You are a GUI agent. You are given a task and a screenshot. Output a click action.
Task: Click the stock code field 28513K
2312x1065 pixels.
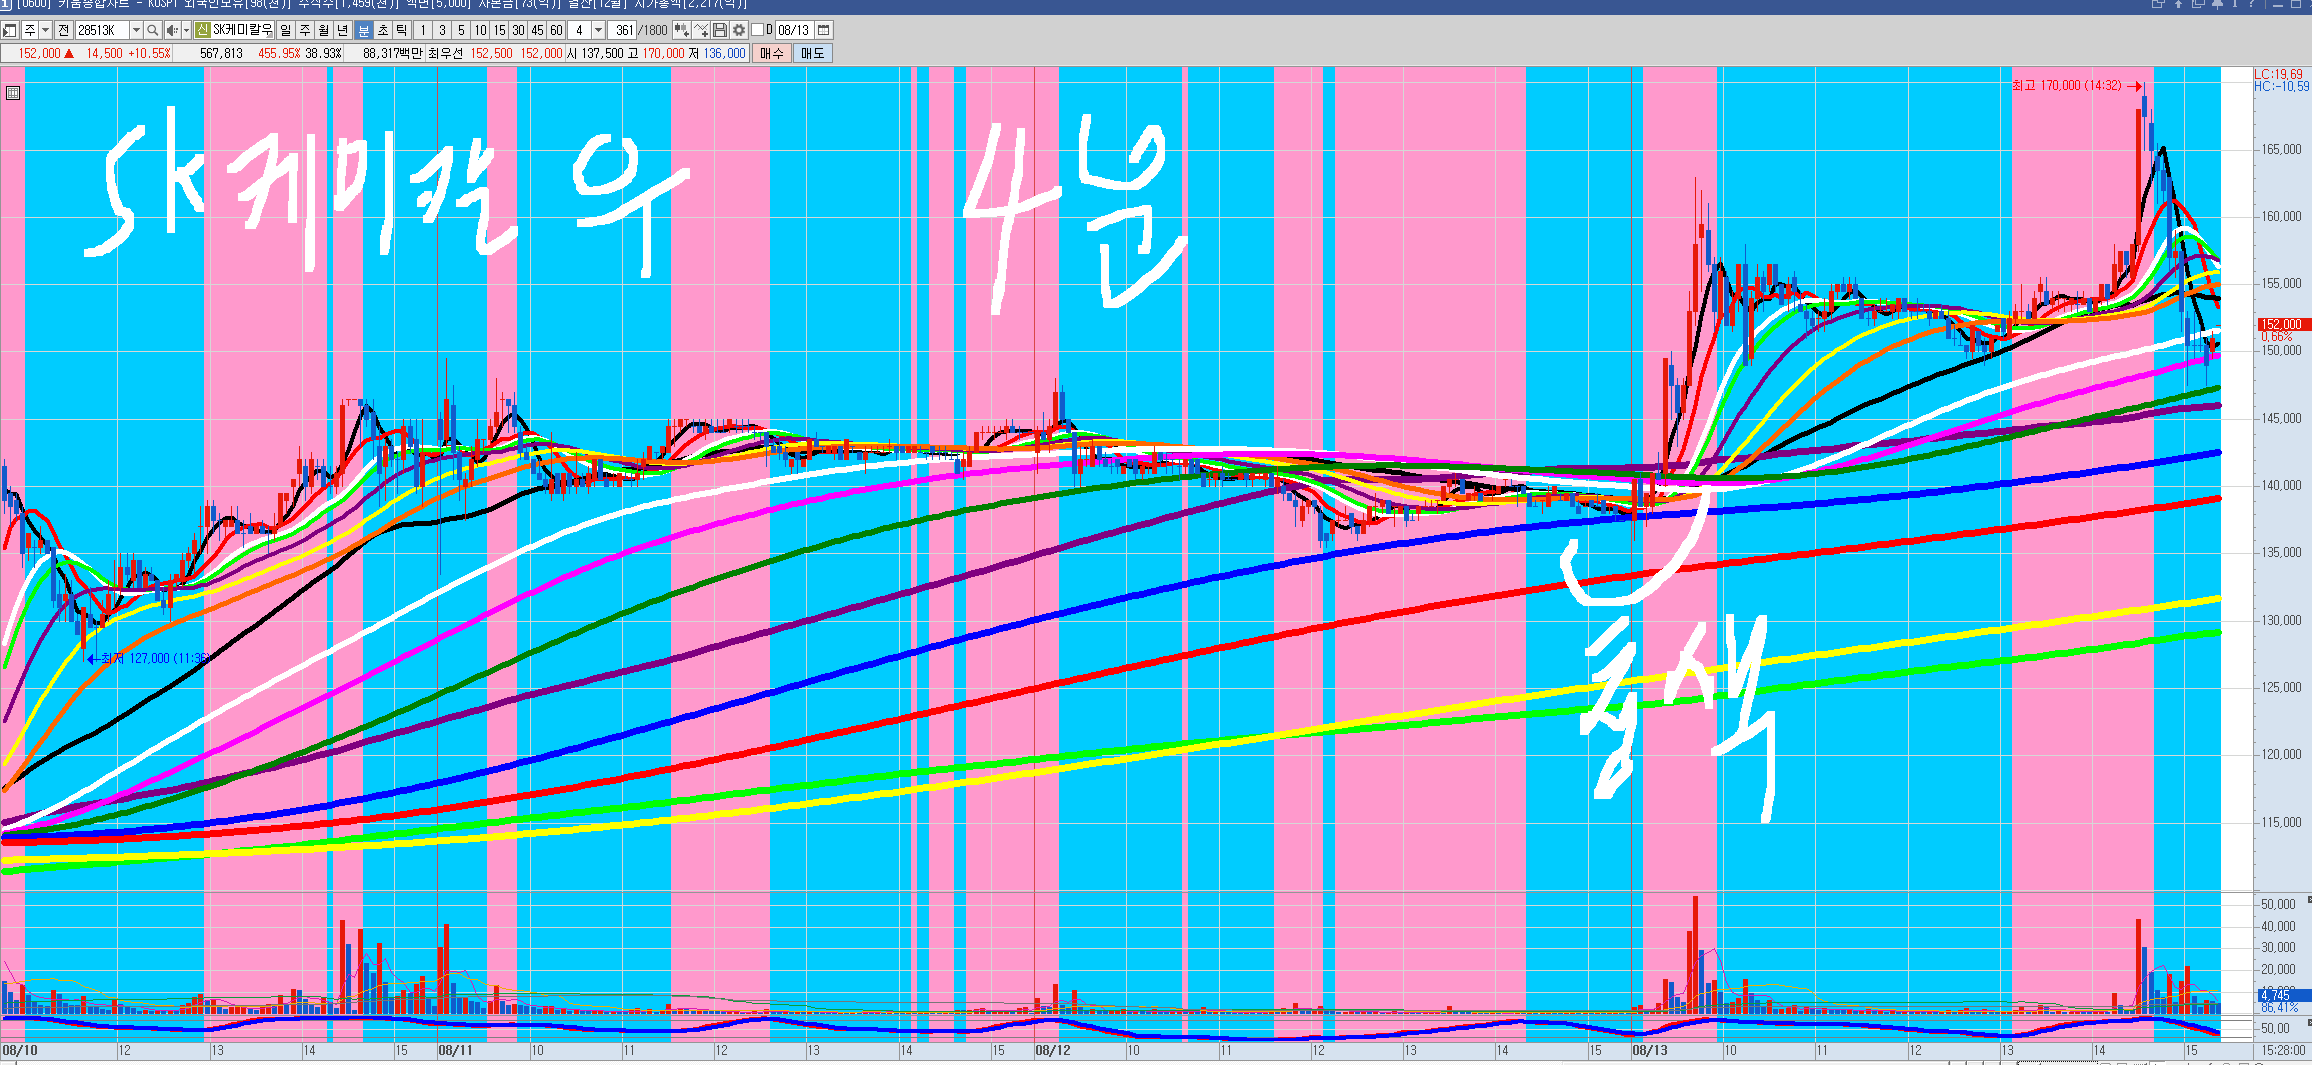click(102, 30)
